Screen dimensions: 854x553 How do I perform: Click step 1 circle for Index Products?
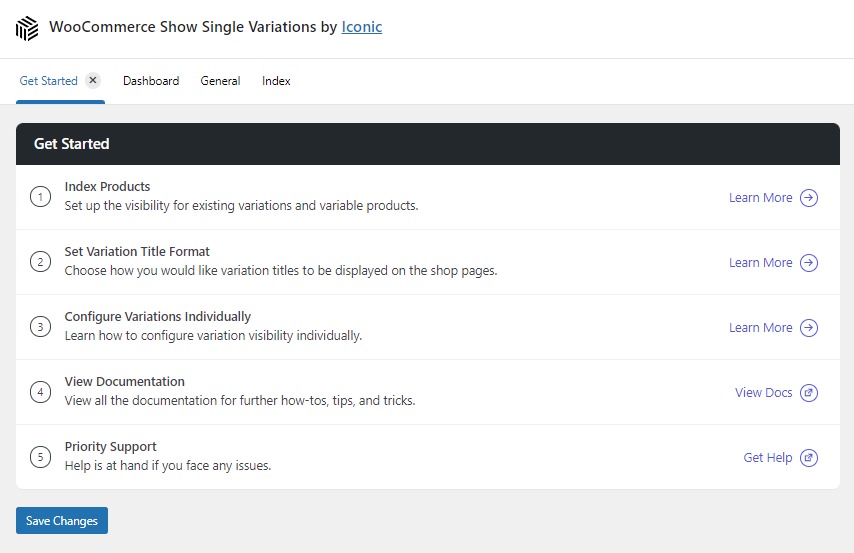coord(40,197)
